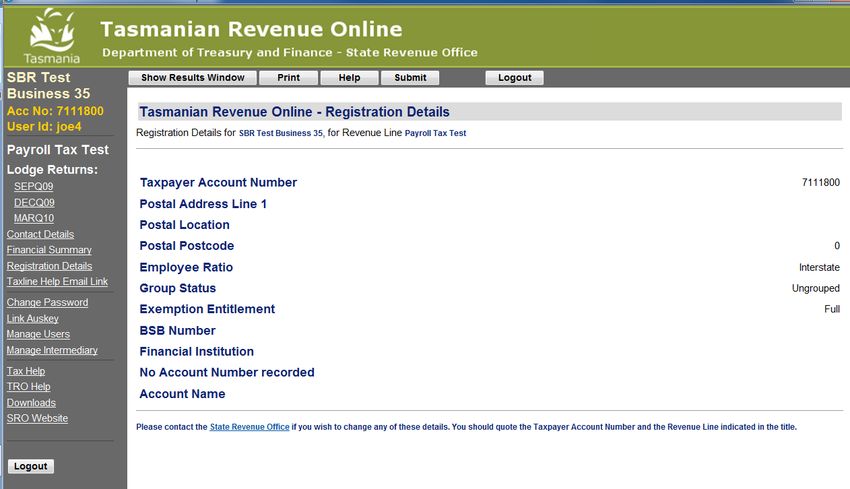Image resolution: width=850 pixels, height=489 pixels.
Task: Click 'SBR Test Business 35' in the subtitle
Action: click(281, 133)
